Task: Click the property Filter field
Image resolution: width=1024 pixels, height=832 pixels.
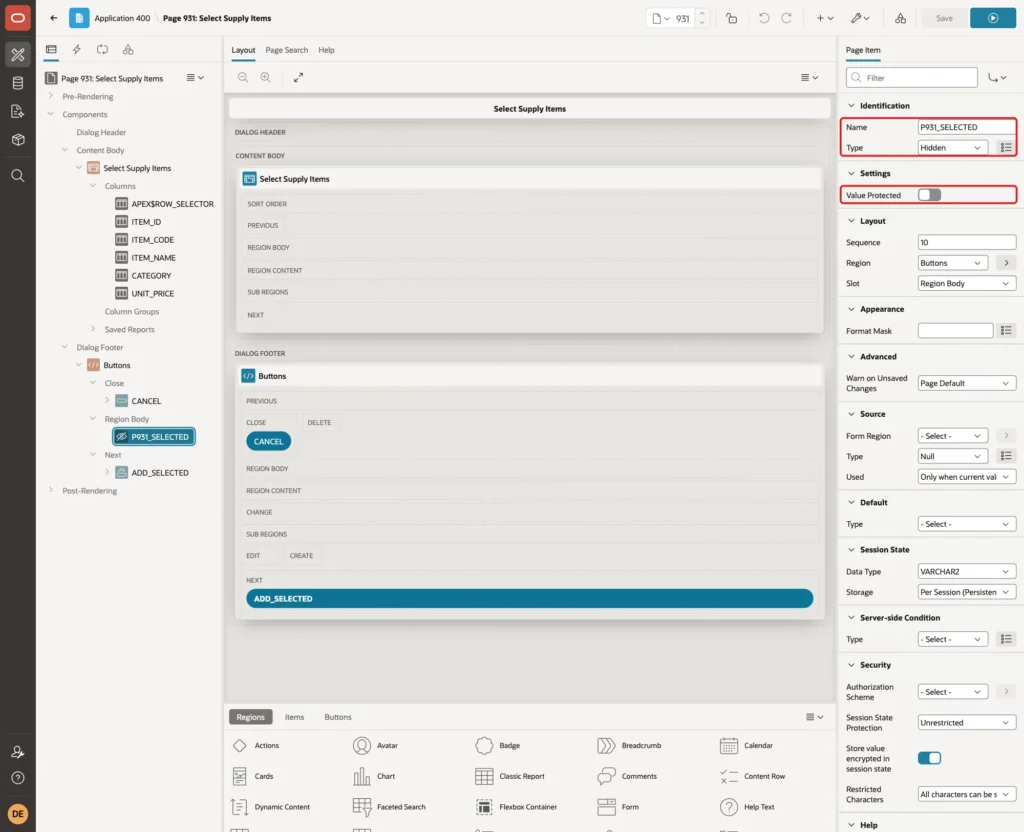Action: (912, 78)
